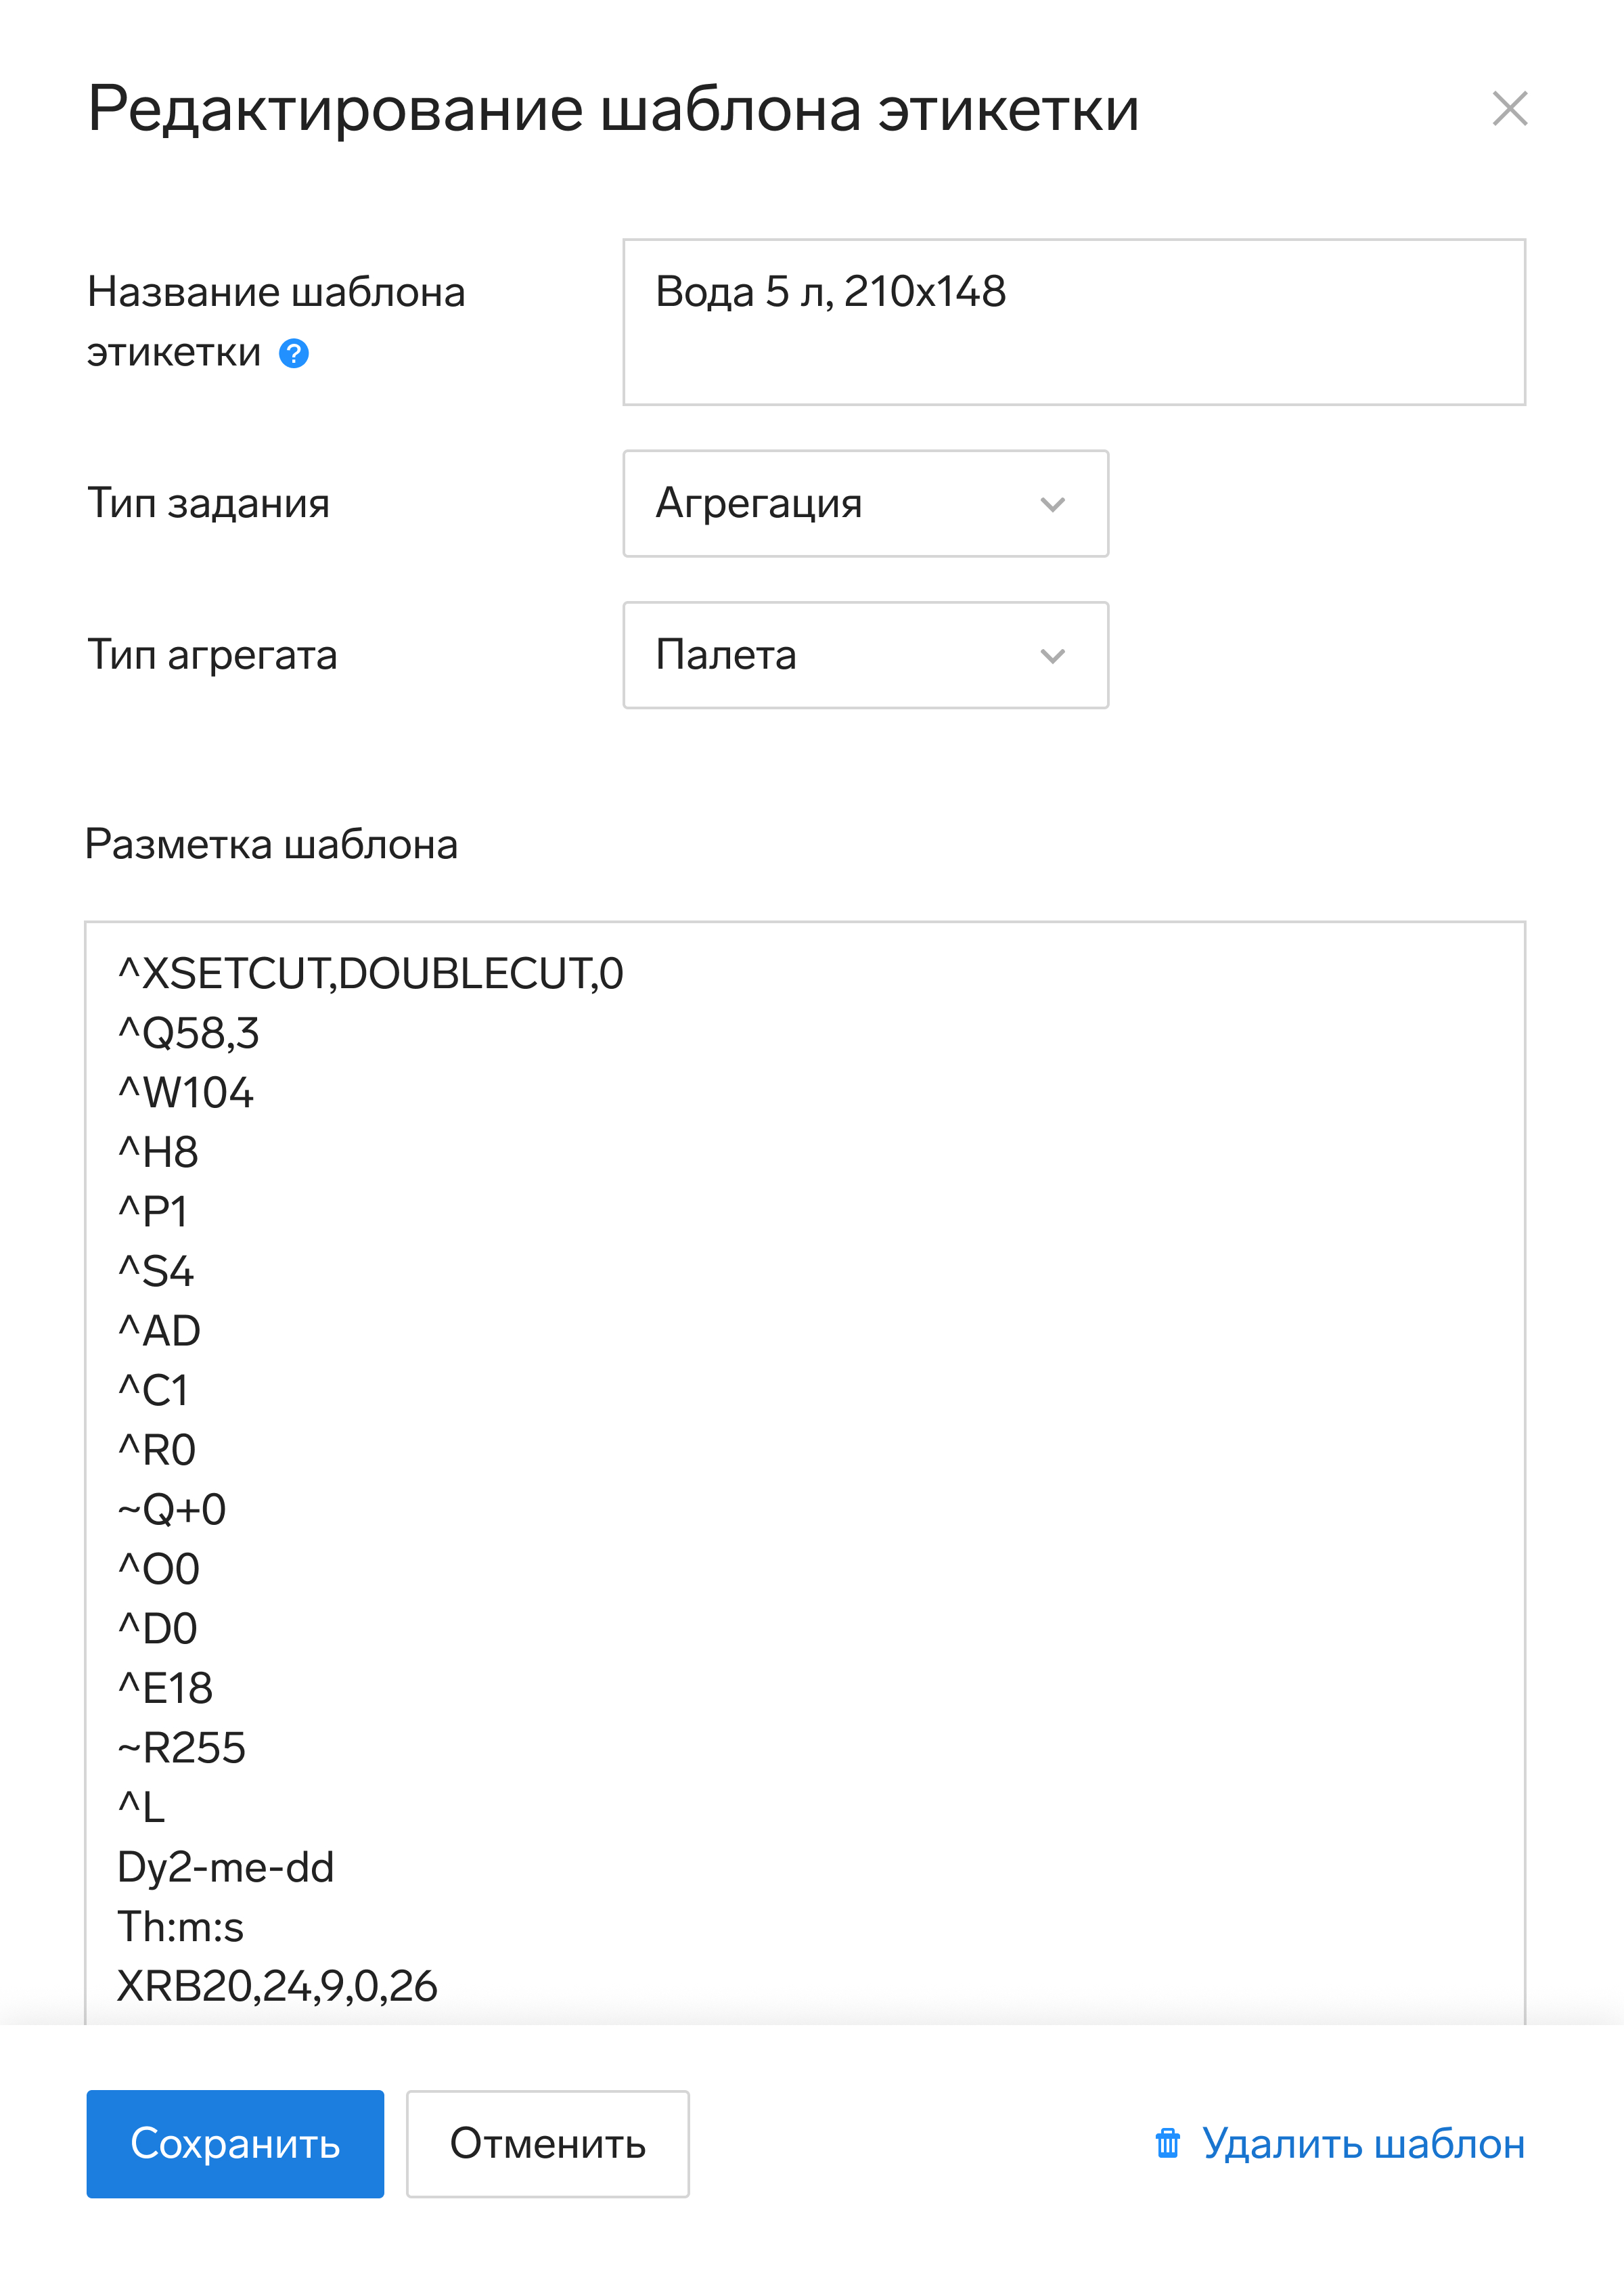Click on the XRB20,24,9,0,26 line in markup
The width and height of the screenshot is (1624, 2285).
[x=277, y=1986]
